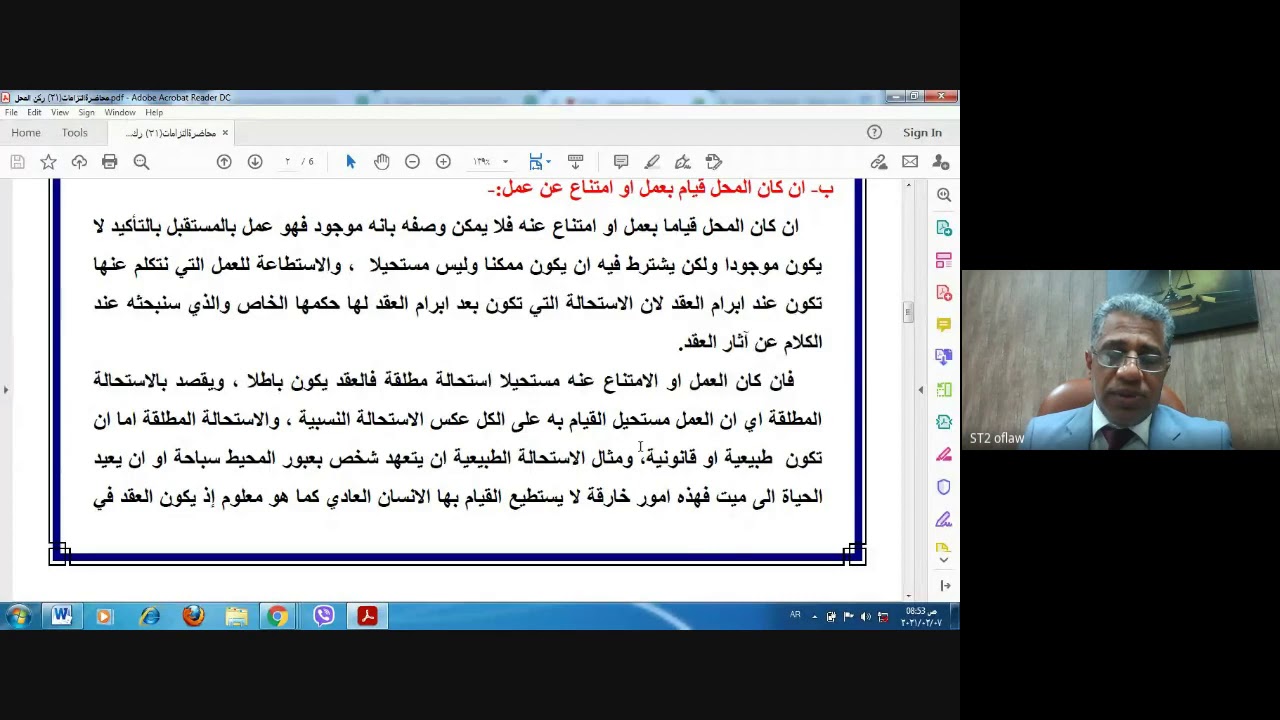Bookmark the document with the star icon
Viewport: 1280px width, 720px height.
click(48, 162)
